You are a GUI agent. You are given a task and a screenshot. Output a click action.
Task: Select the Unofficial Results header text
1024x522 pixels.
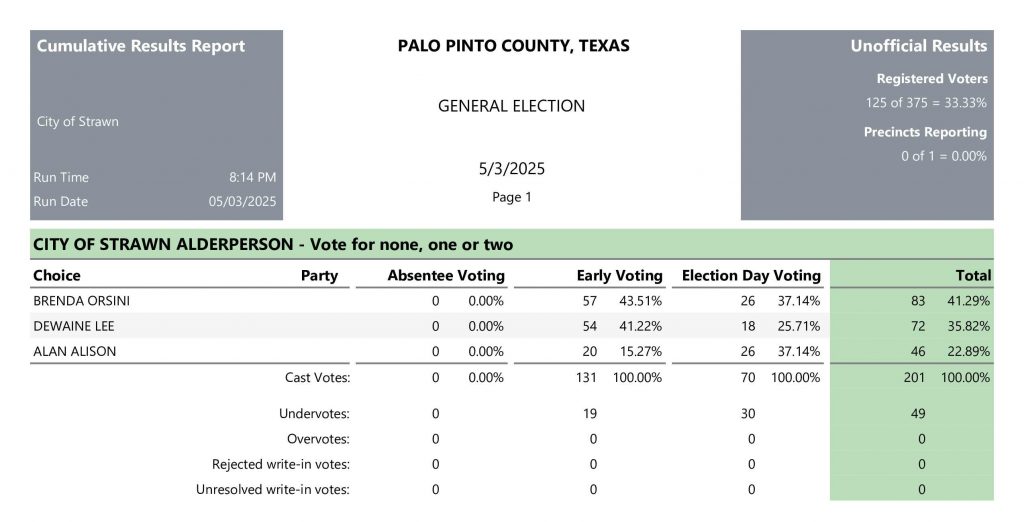click(x=918, y=46)
